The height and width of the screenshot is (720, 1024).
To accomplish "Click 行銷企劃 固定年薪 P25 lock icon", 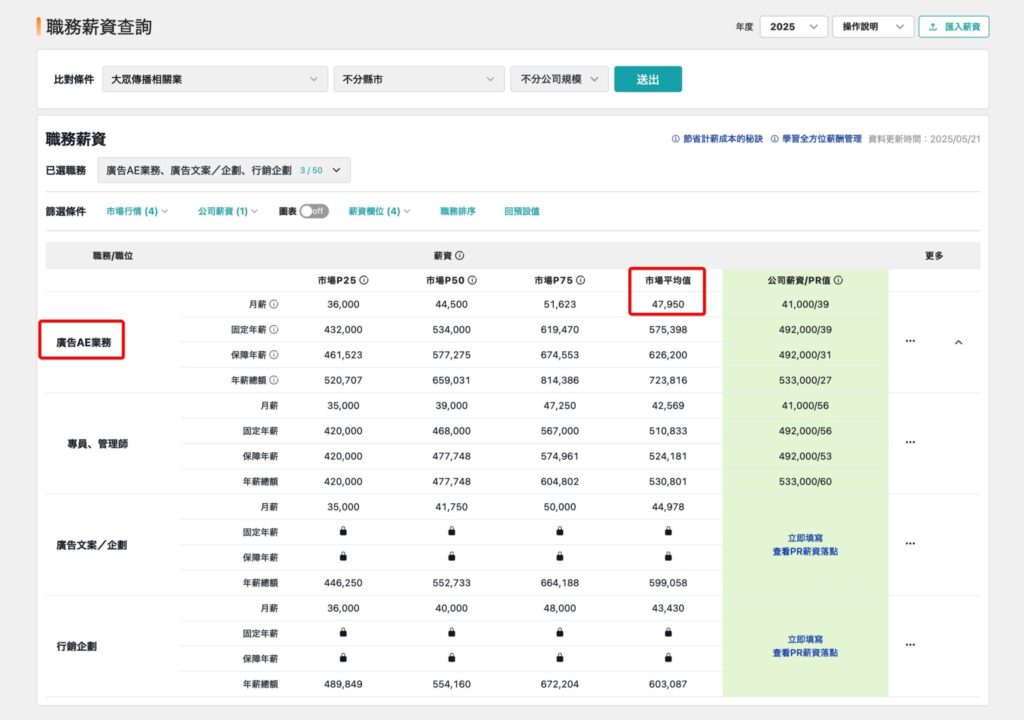I will coord(343,632).
